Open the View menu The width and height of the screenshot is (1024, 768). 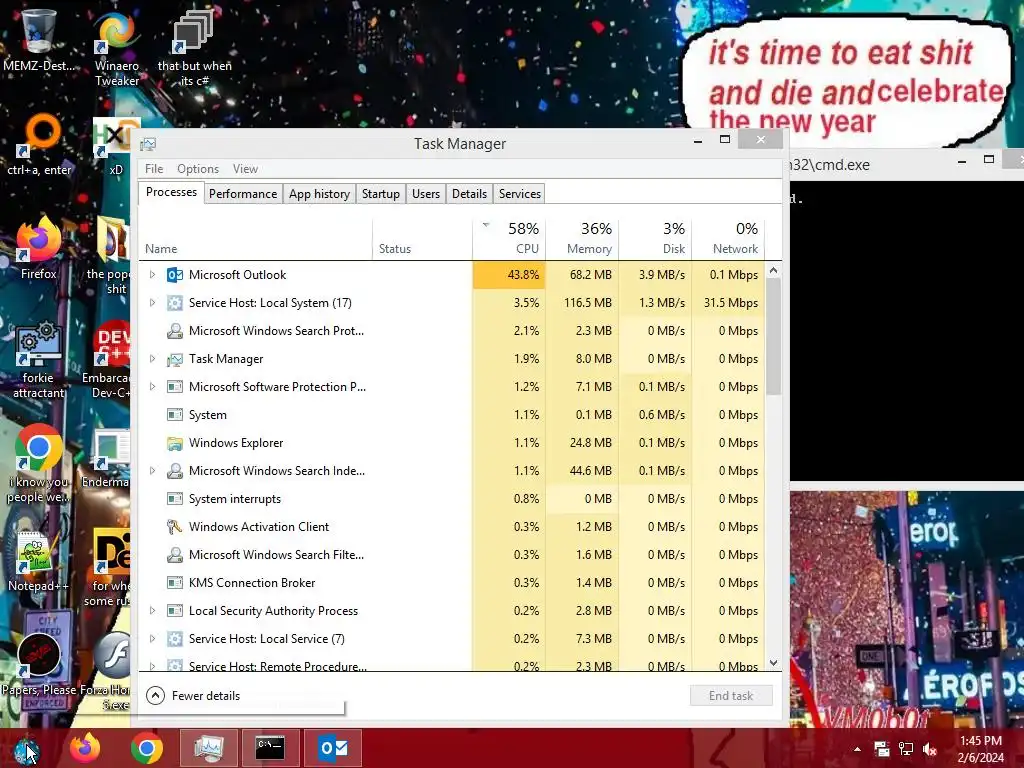click(246, 169)
